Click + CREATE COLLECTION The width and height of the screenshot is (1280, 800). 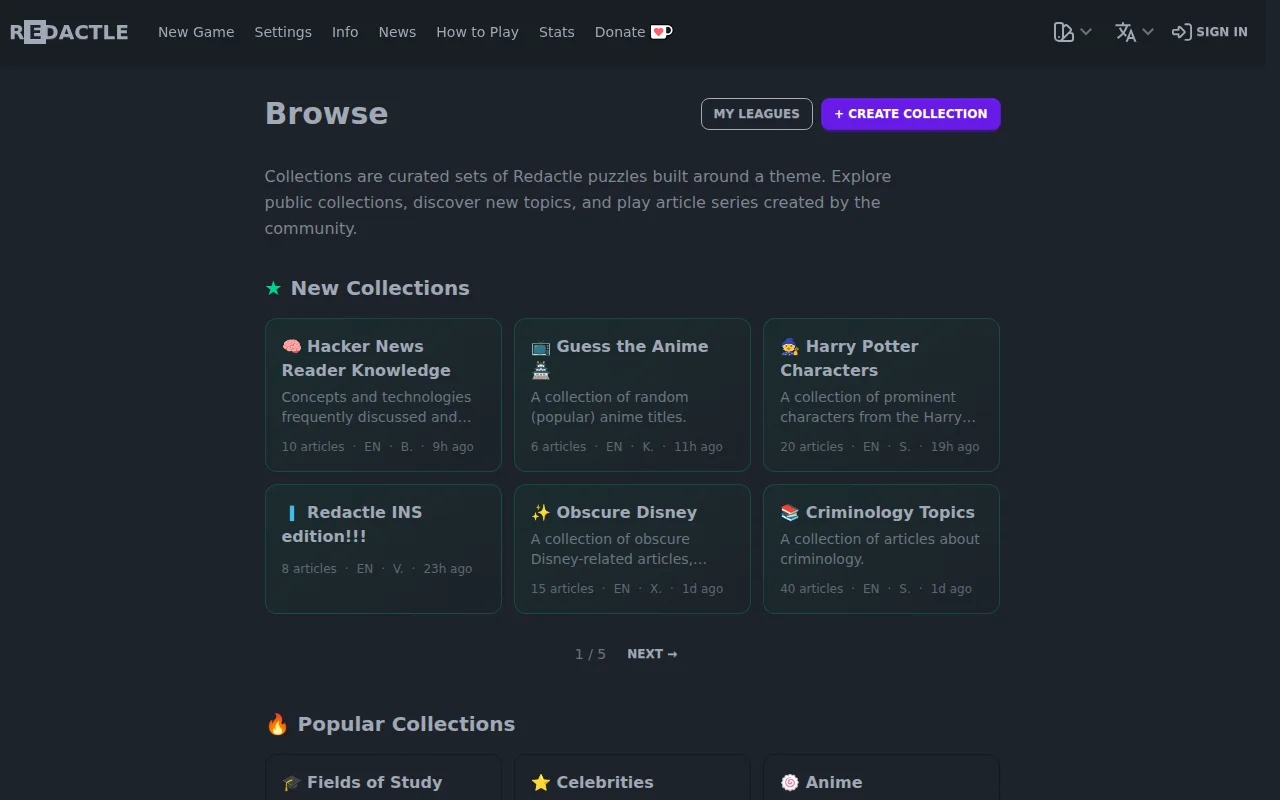[x=911, y=114]
